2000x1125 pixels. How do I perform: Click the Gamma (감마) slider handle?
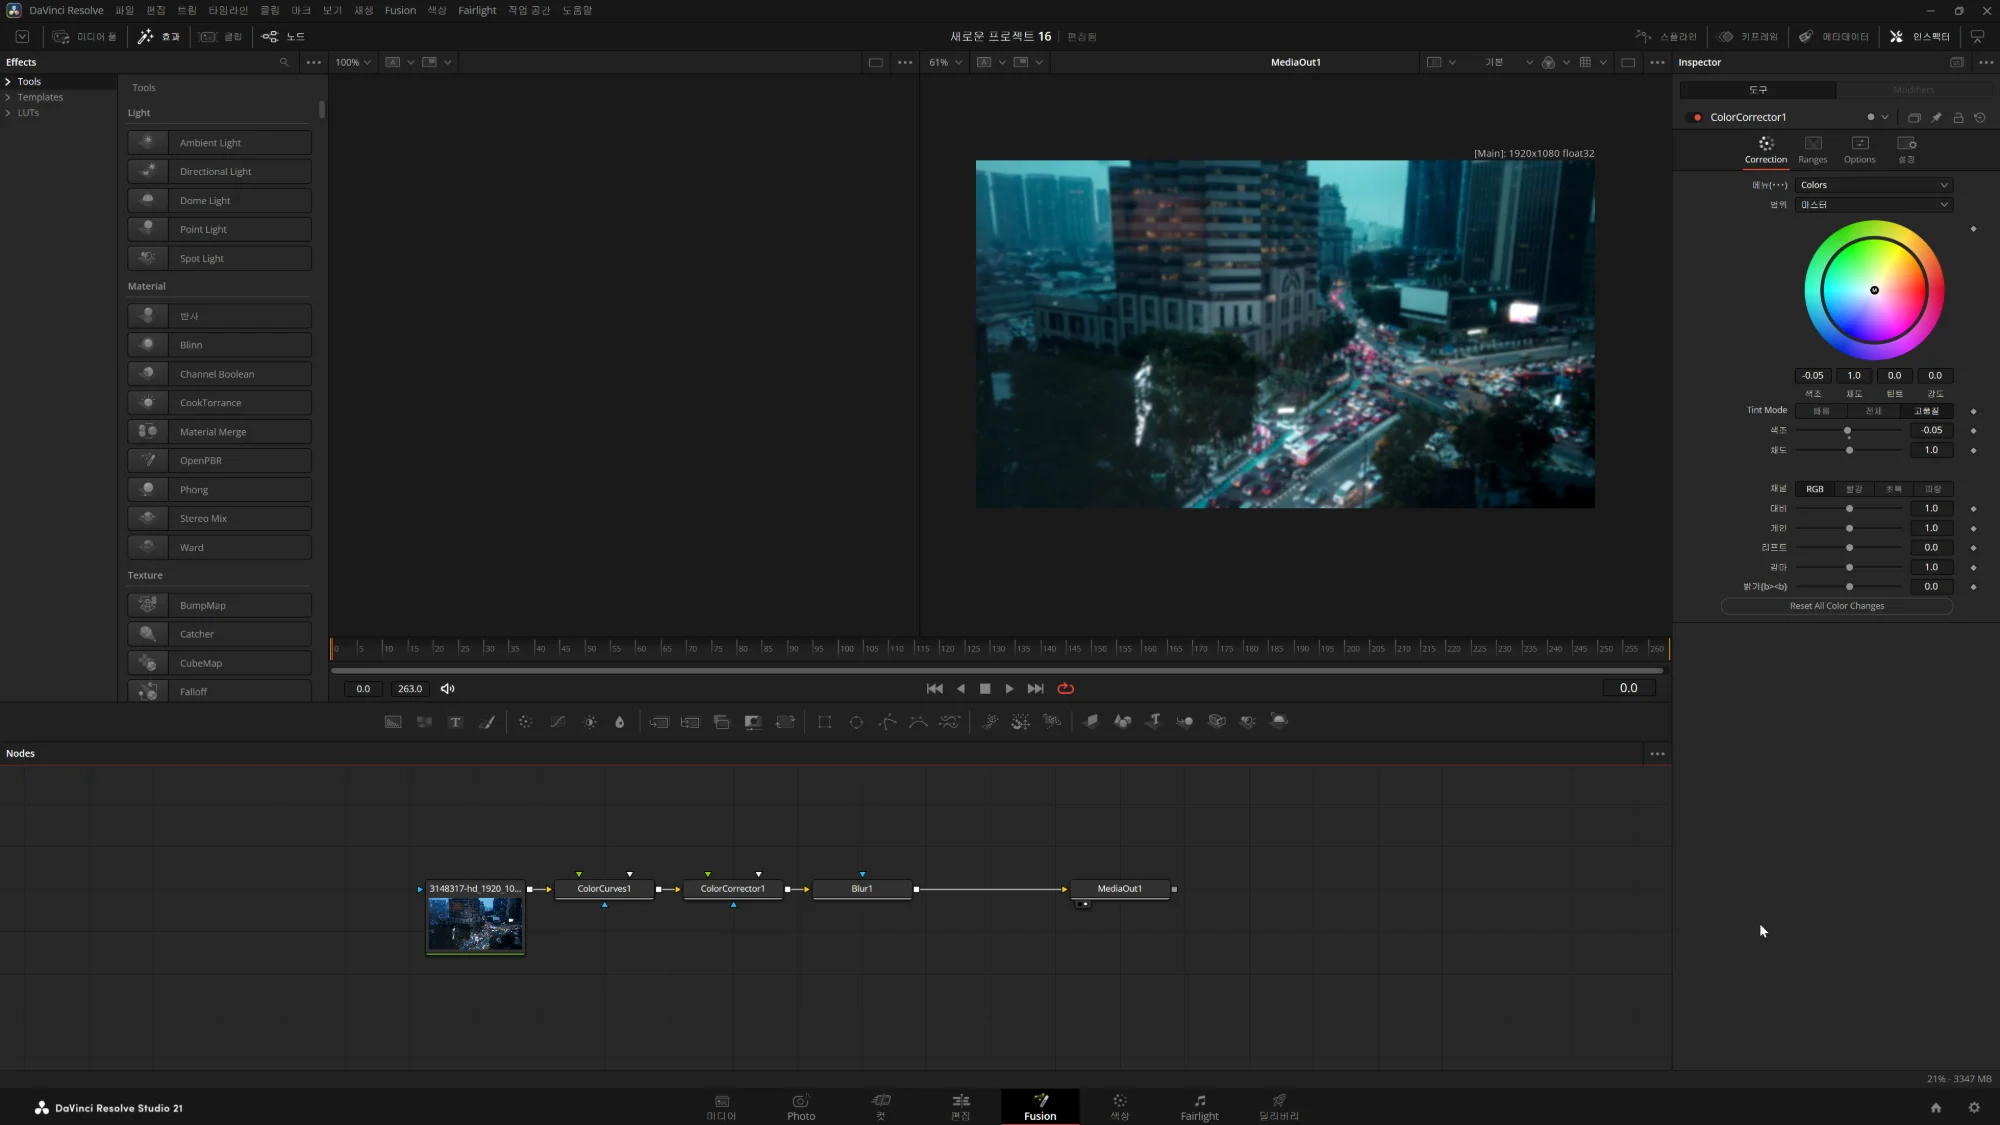(1849, 567)
